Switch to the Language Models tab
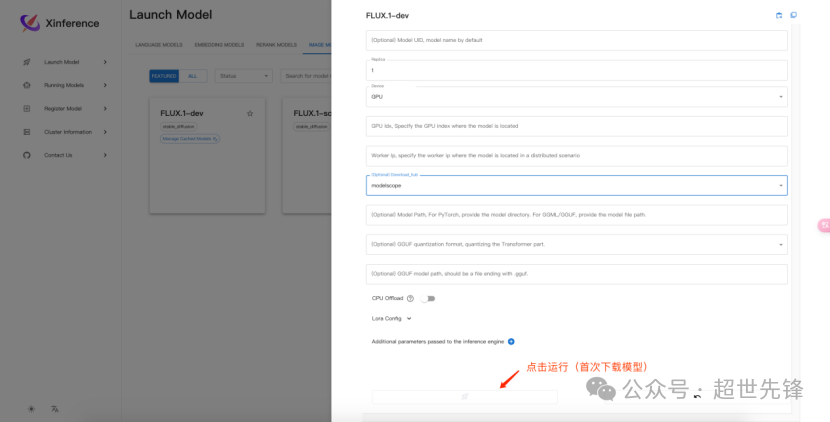 coord(159,45)
